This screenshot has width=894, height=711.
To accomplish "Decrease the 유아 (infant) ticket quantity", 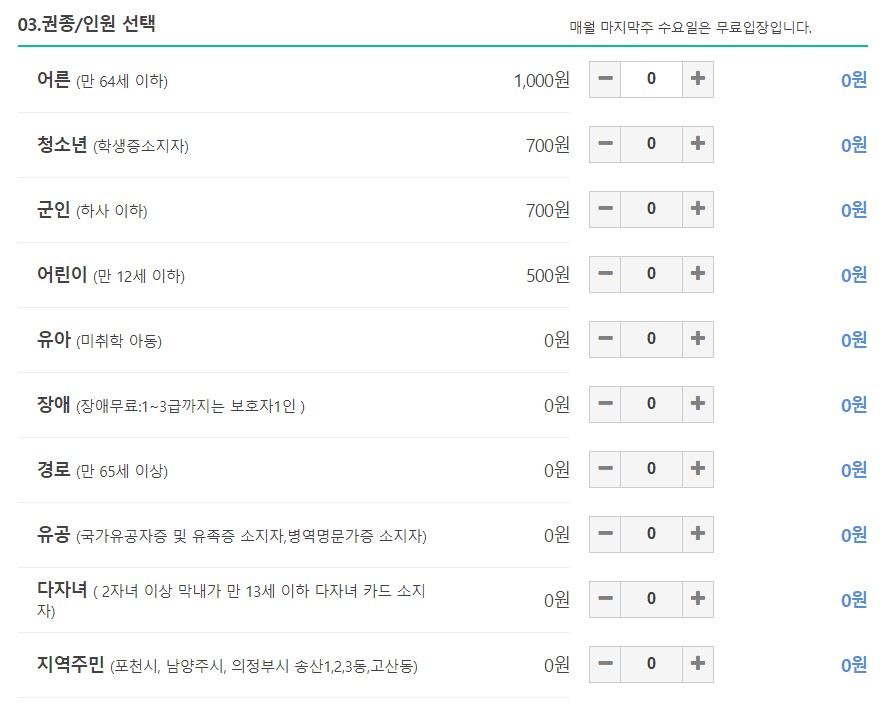I will (604, 339).
